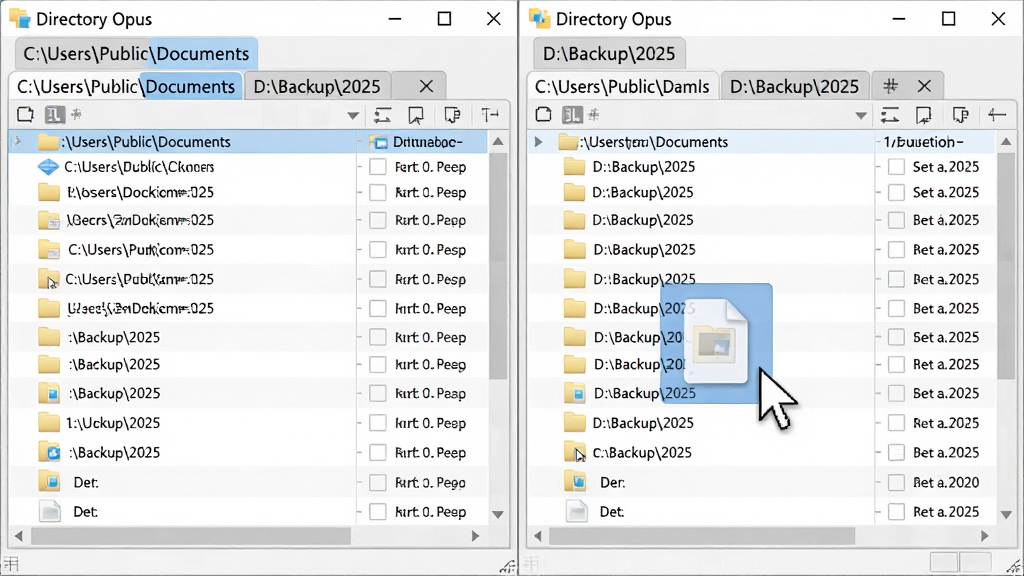This screenshot has height=576, width=1024.
Task: Switch to C:\Users\Public\Documents tab in left window
Action: click(x=125, y=86)
